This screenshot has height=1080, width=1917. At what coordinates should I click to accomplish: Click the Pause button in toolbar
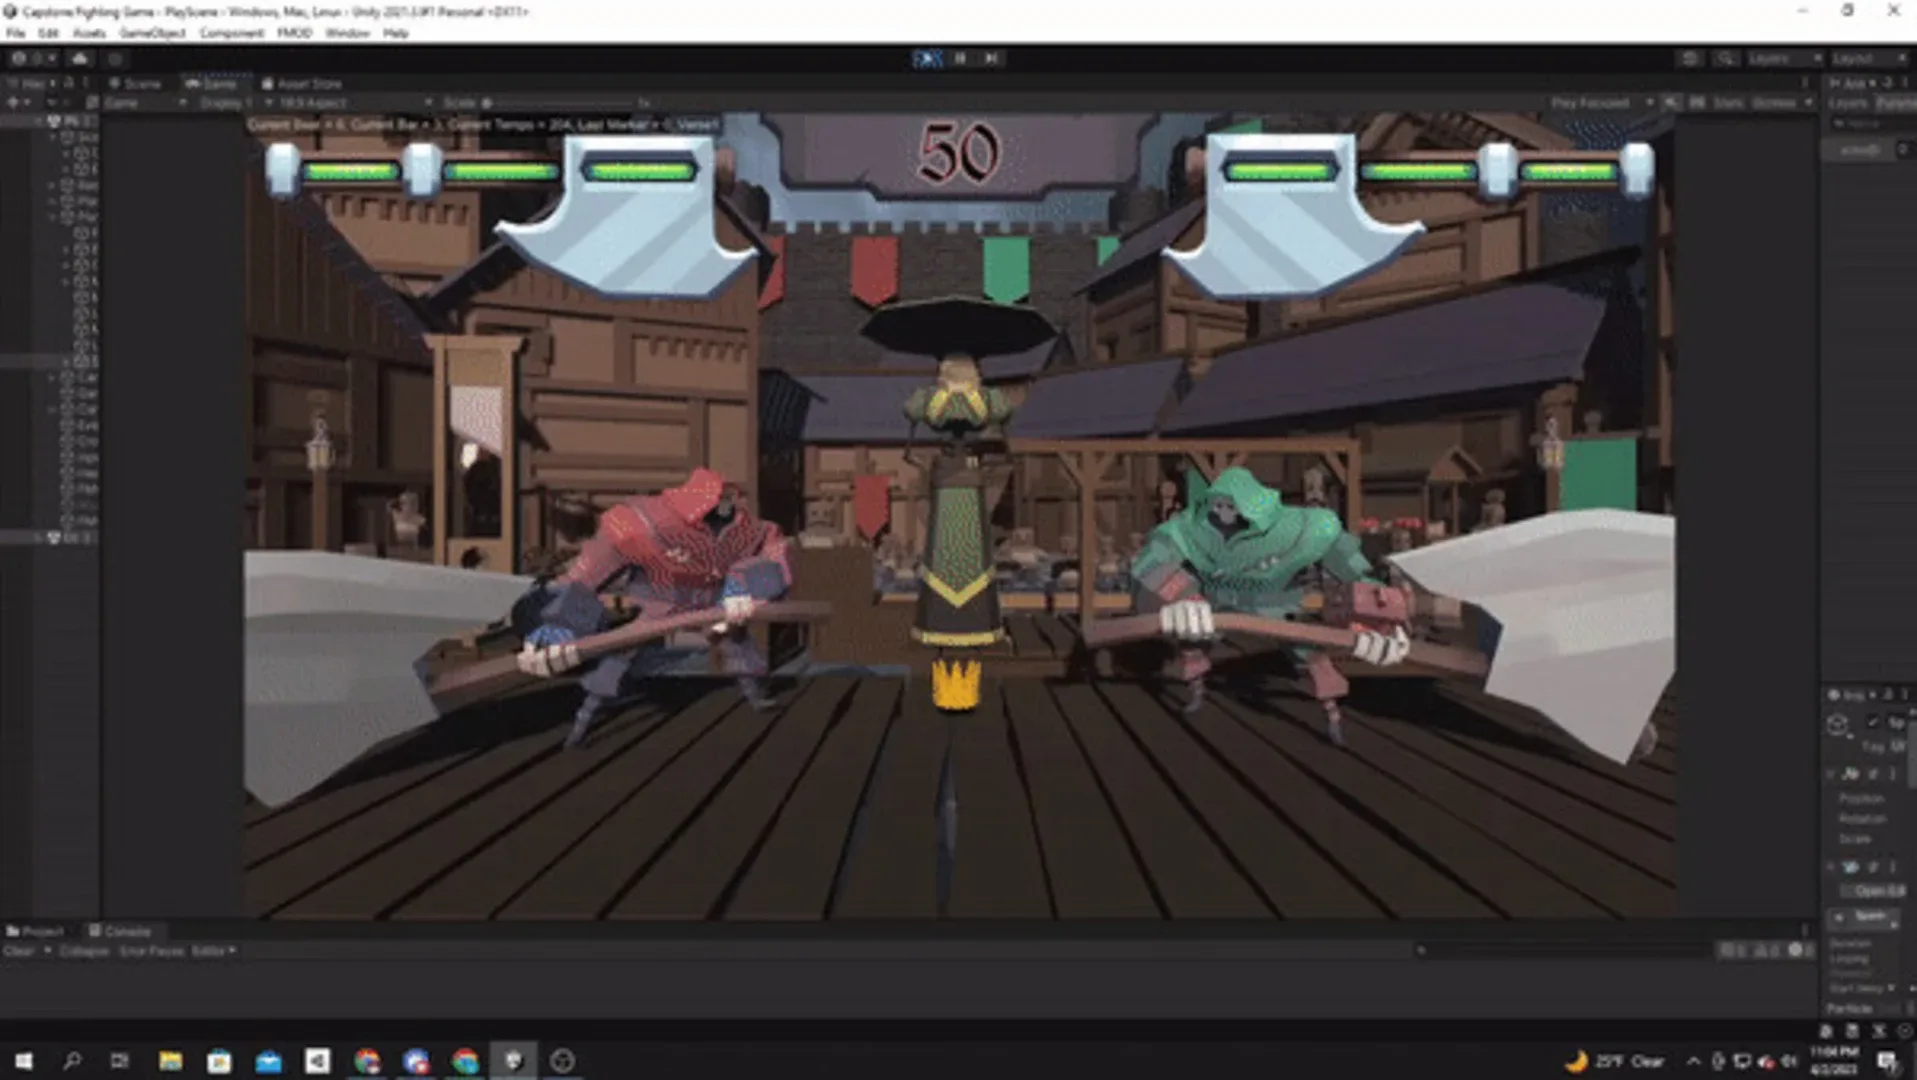[x=960, y=59]
